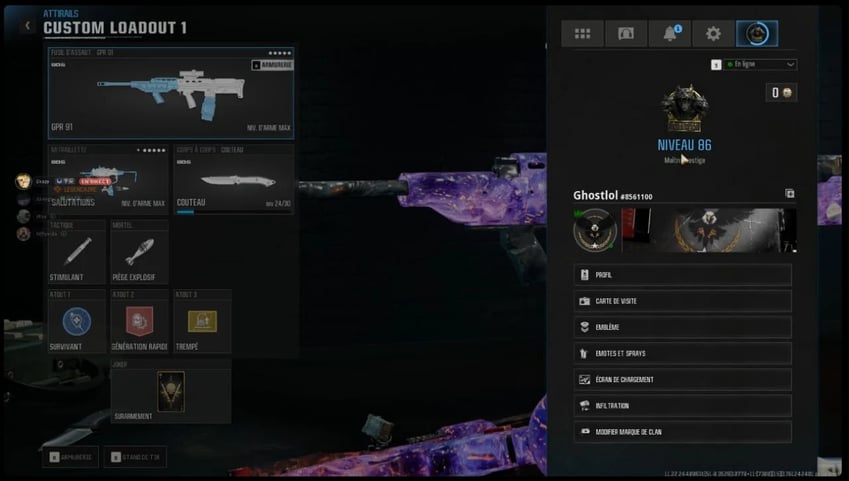Click the Emblème button
This screenshot has width=849, height=481.
(683, 327)
